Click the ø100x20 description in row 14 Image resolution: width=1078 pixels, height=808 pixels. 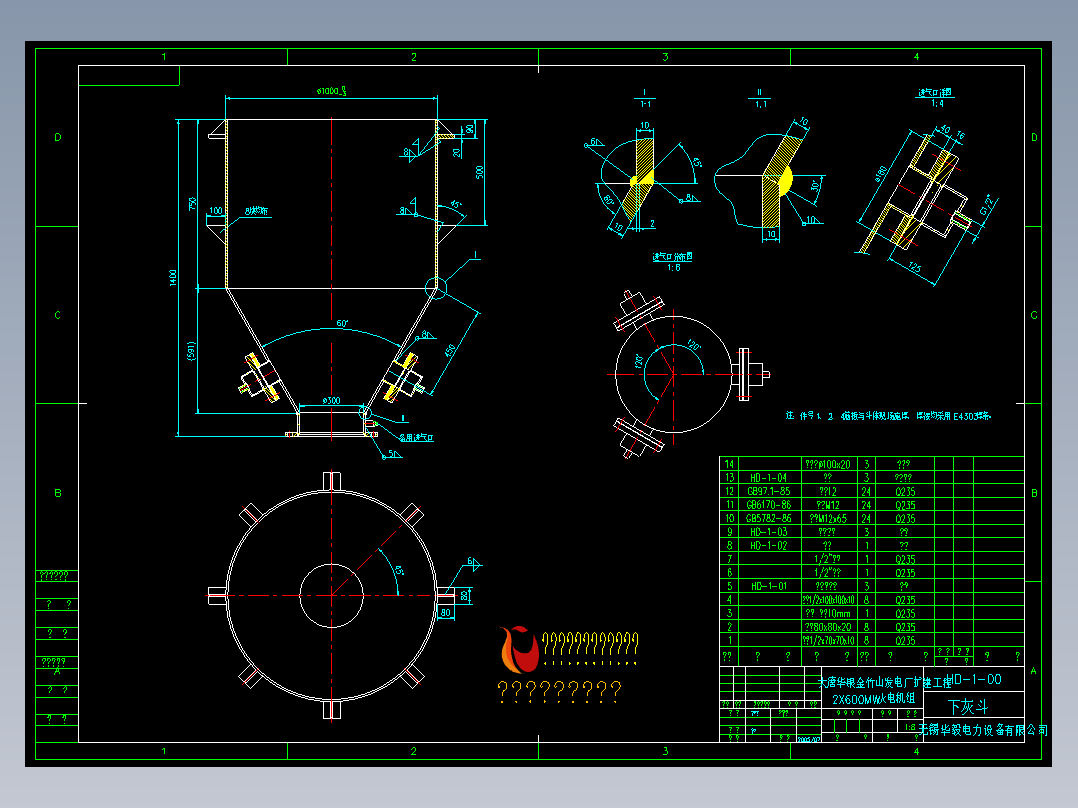pyautogui.click(x=828, y=464)
